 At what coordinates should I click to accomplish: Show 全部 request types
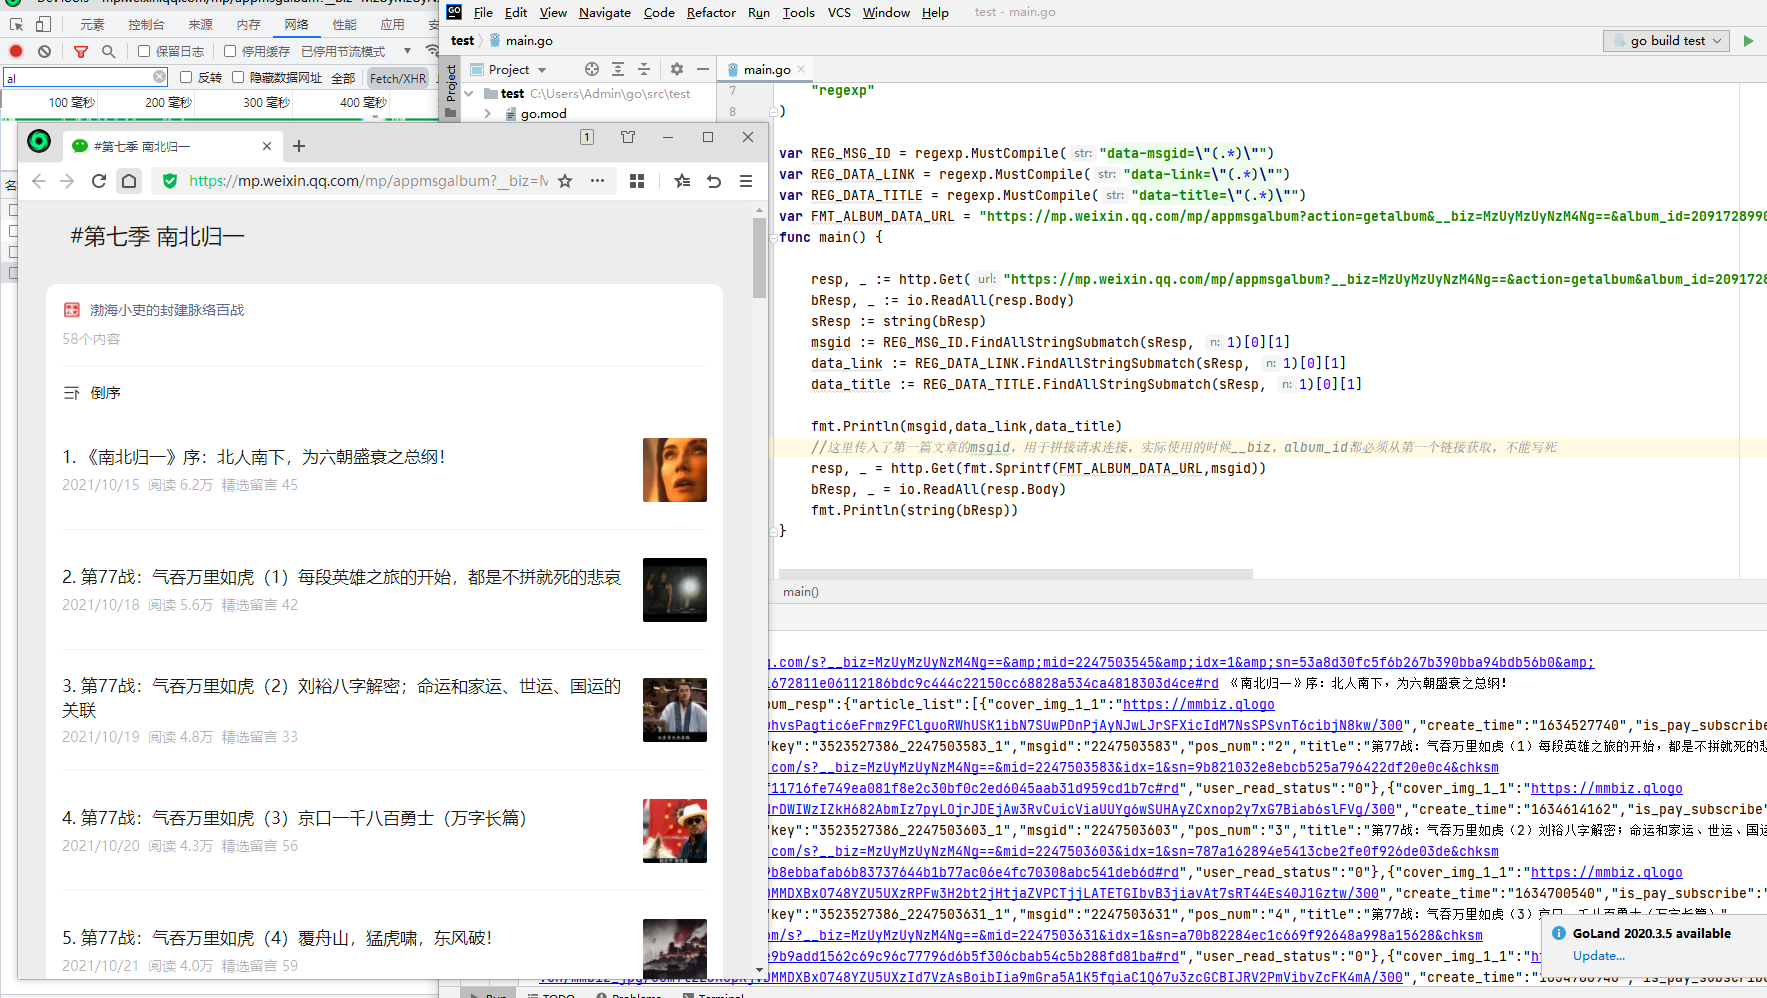[343, 77]
